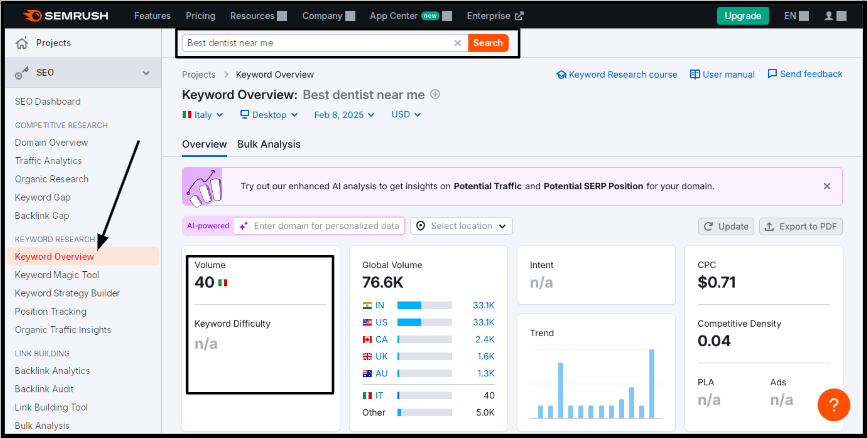Open the Projects home icon
This screenshot has width=867, height=438.
tap(22, 43)
